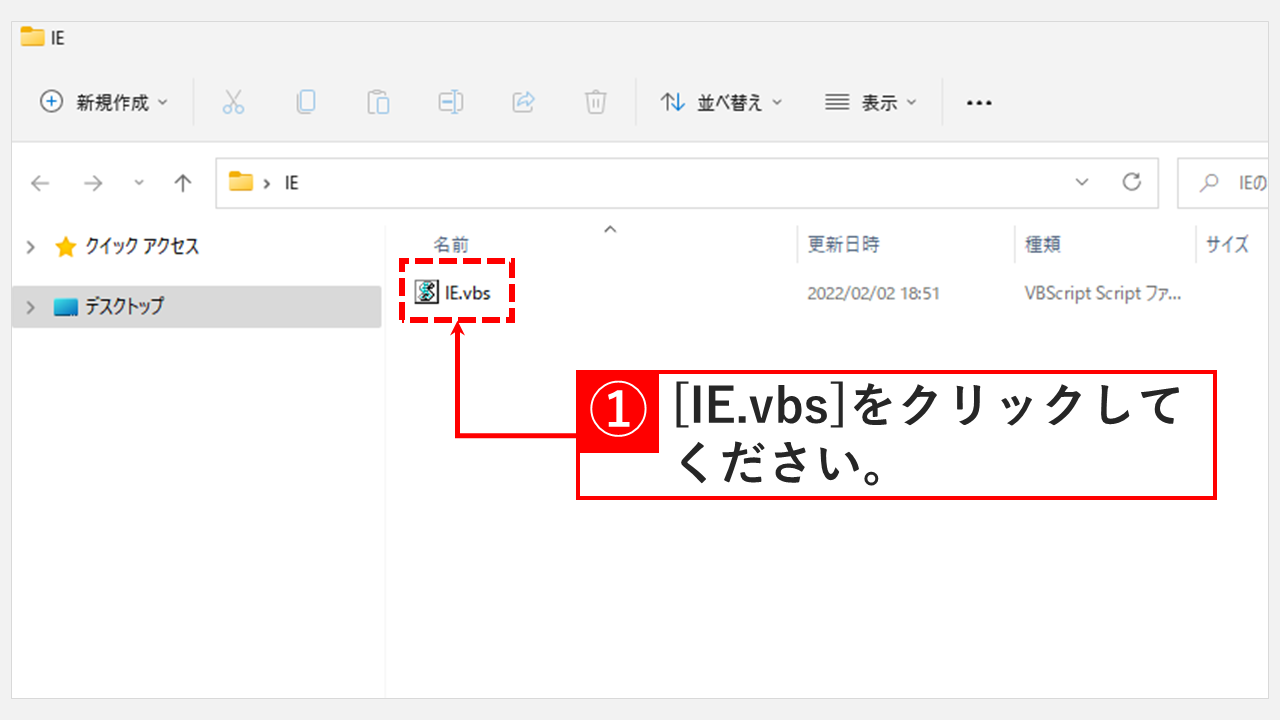Open the 並べ替え (Sort) dropdown
1280x720 pixels.
click(721, 102)
